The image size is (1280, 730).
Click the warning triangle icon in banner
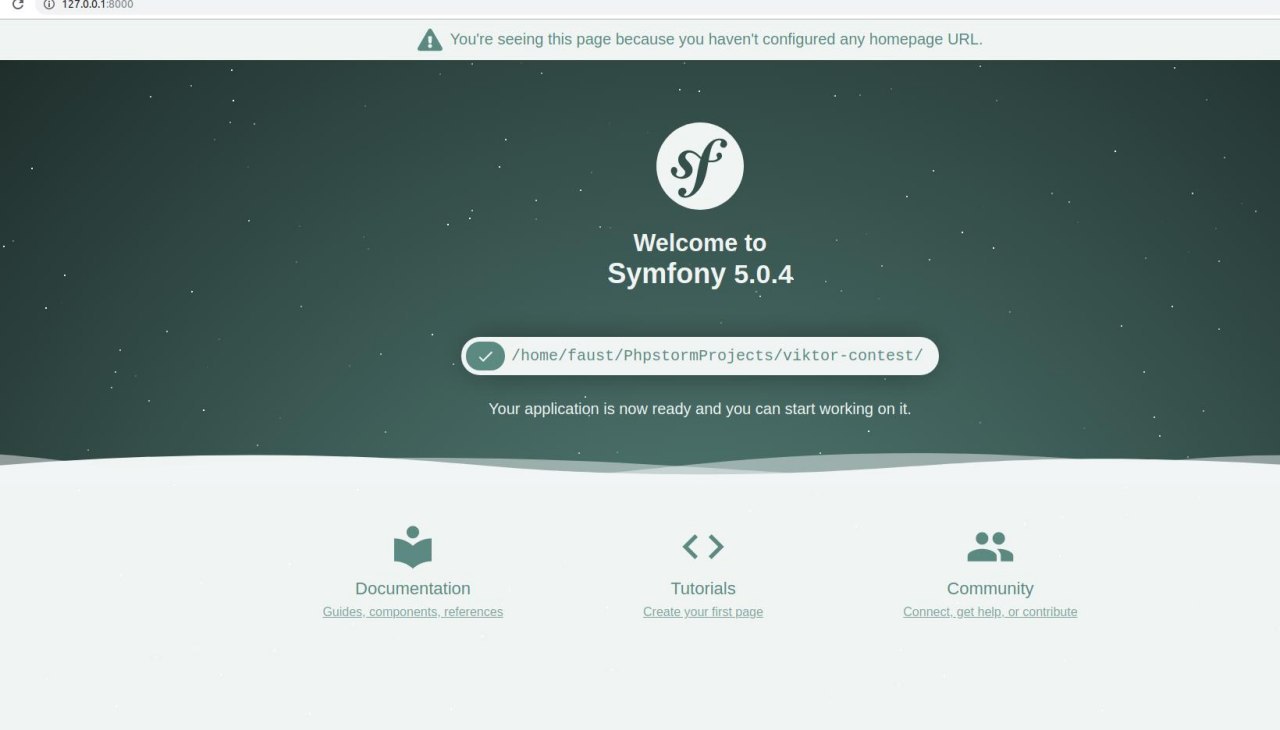coord(430,40)
